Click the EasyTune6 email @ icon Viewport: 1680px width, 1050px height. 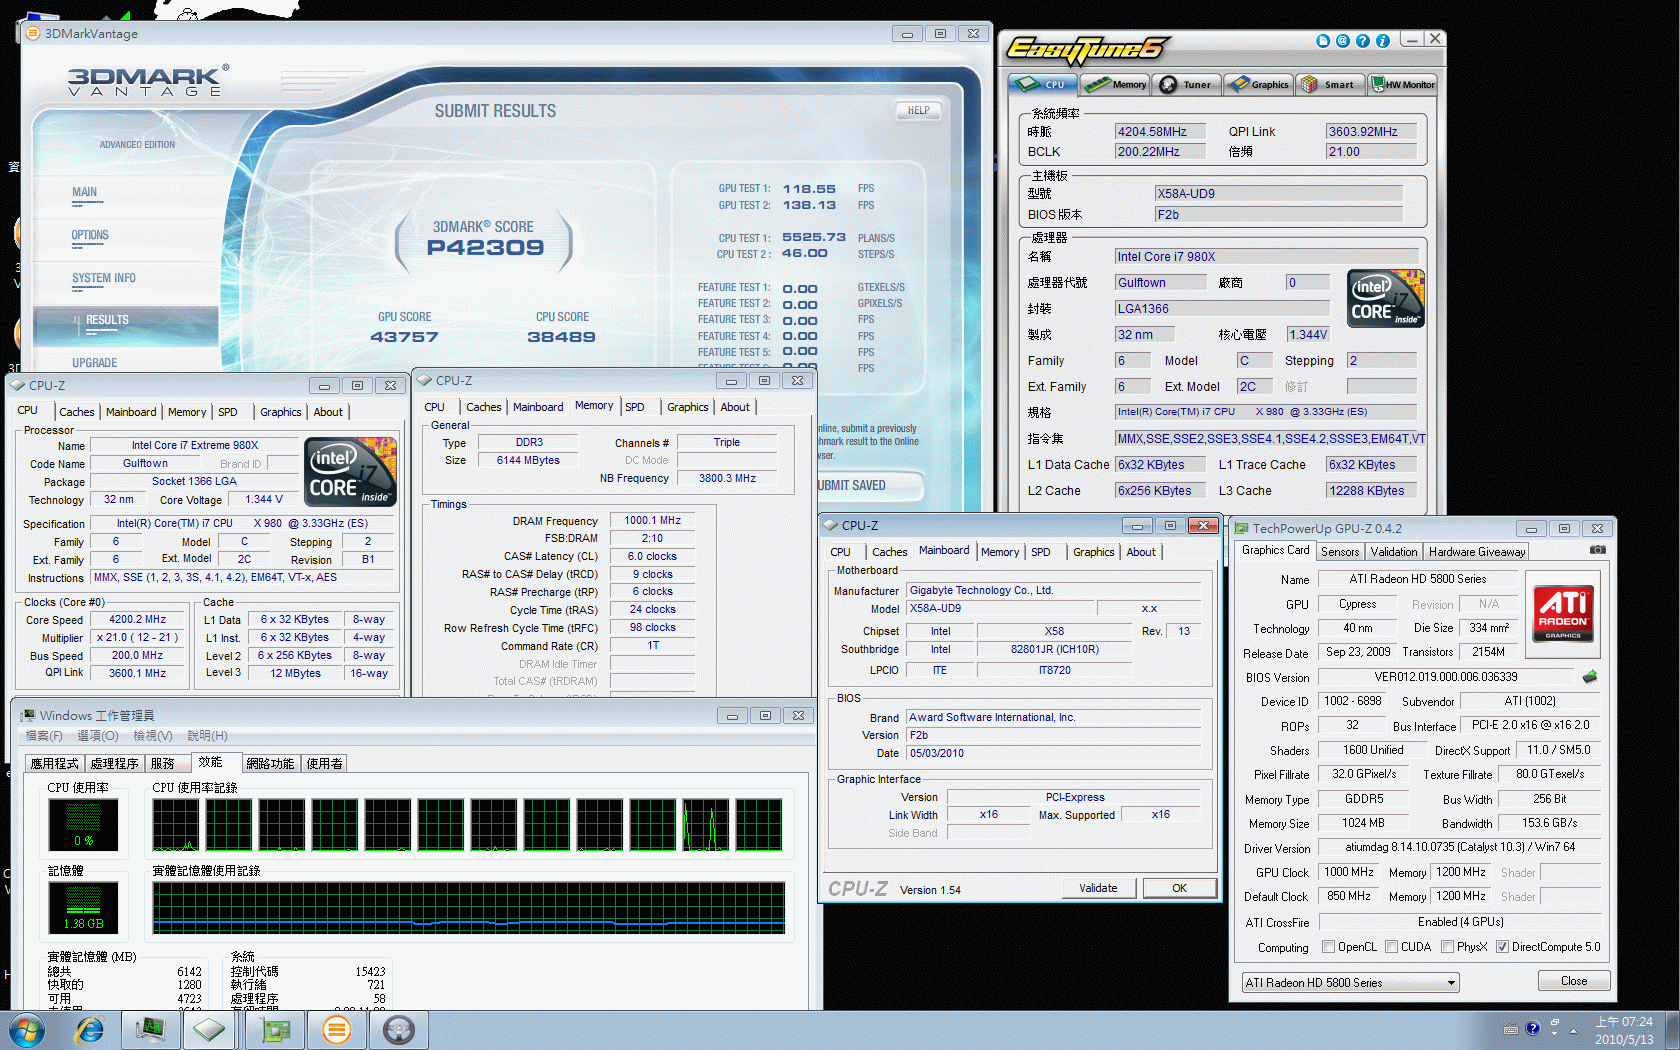(x=1342, y=41)
